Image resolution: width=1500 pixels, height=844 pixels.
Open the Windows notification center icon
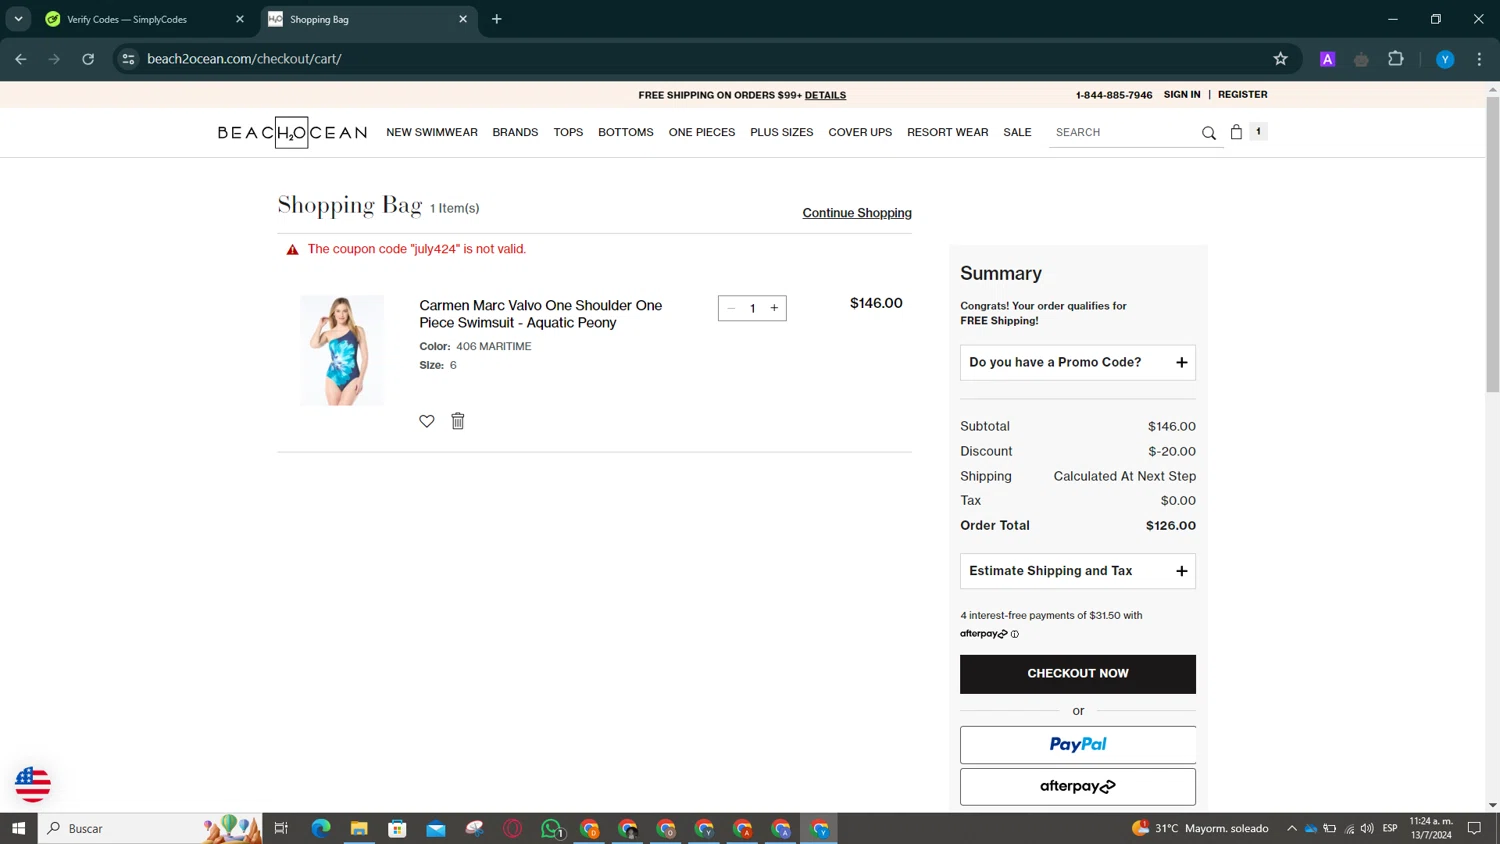(x=1474, y=828)
